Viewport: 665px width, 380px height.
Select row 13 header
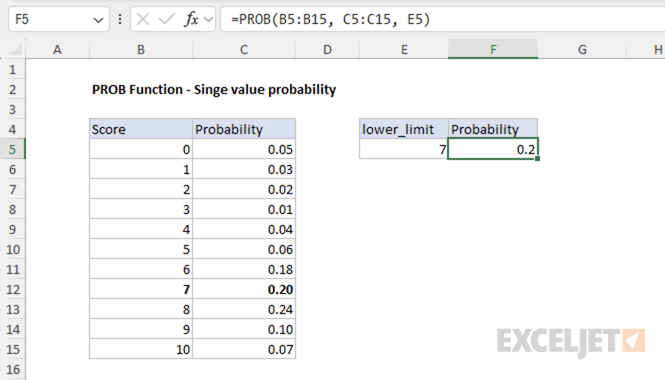tap(13, 309)
